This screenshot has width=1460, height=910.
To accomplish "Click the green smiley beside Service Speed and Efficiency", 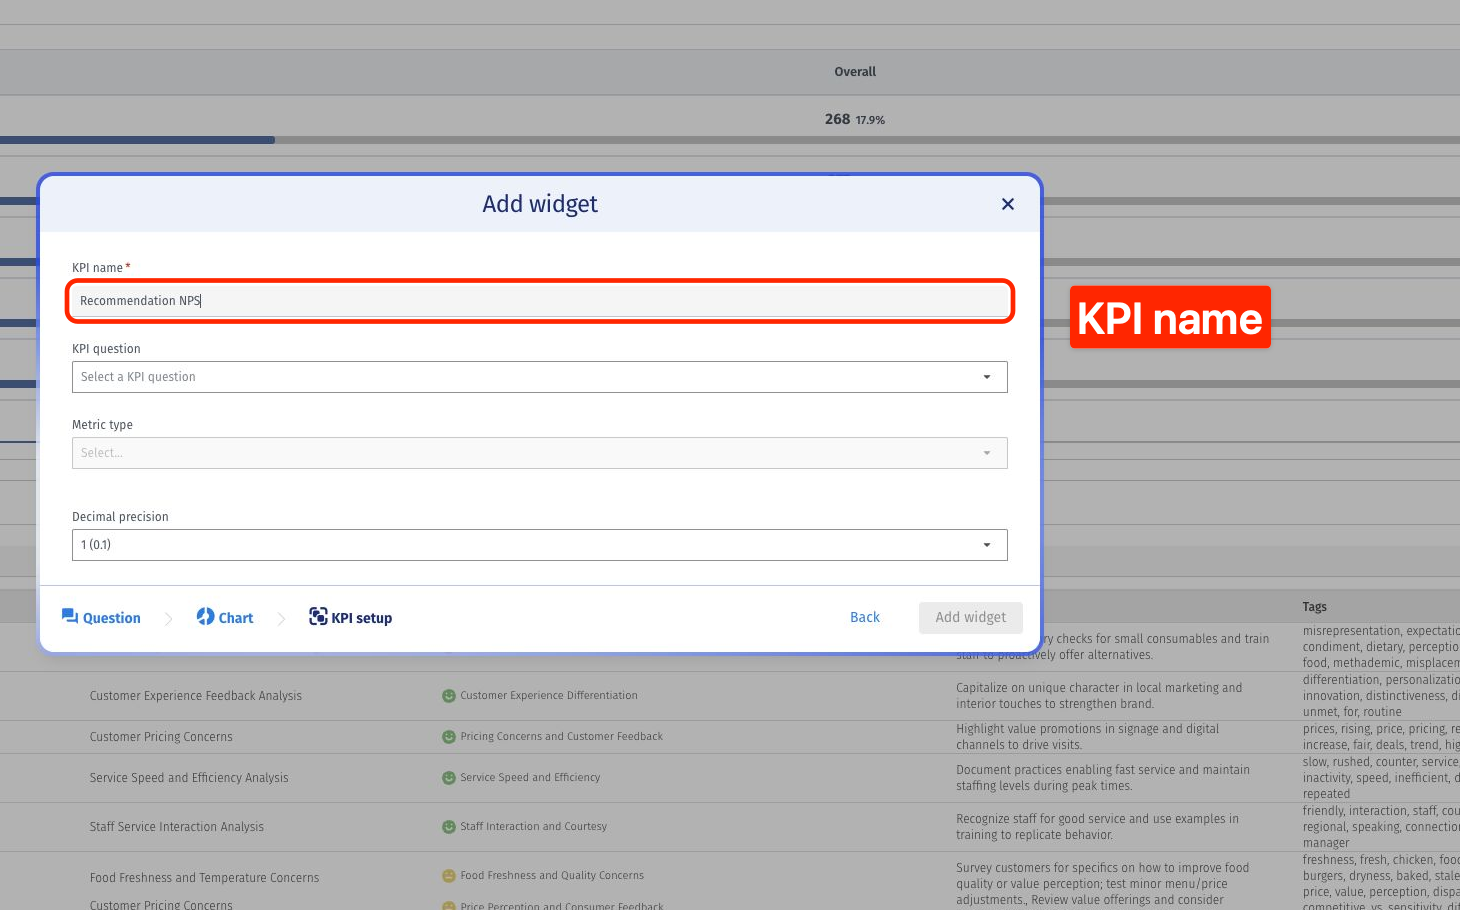I will pos(449,778).
